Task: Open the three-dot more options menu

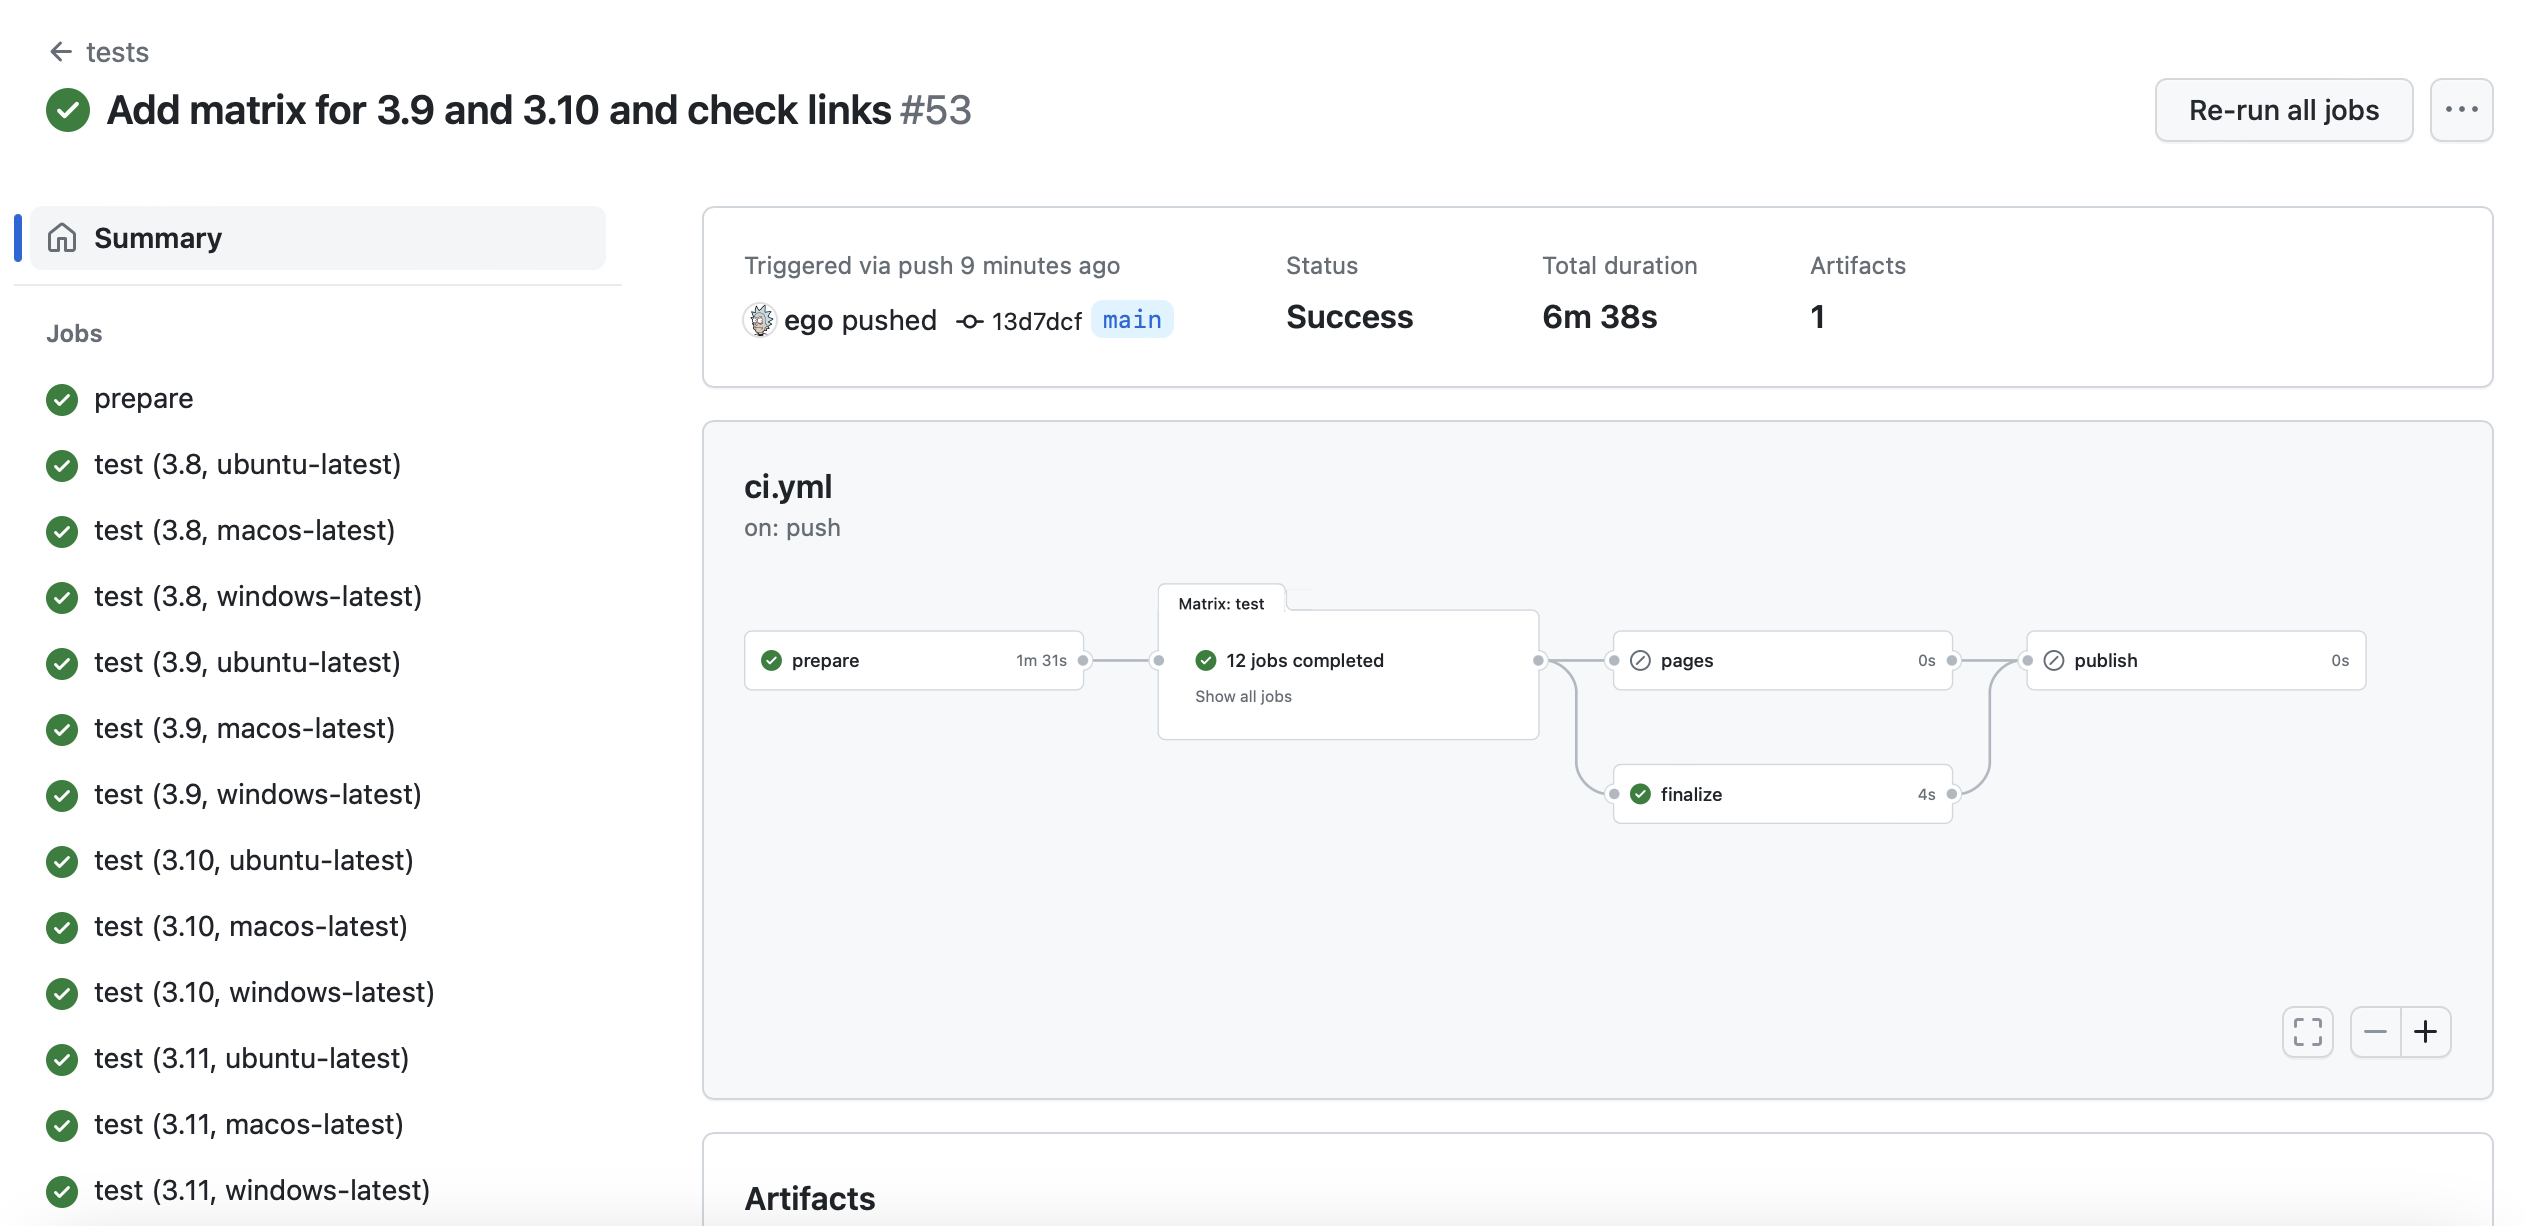Action: (2461, 110)
